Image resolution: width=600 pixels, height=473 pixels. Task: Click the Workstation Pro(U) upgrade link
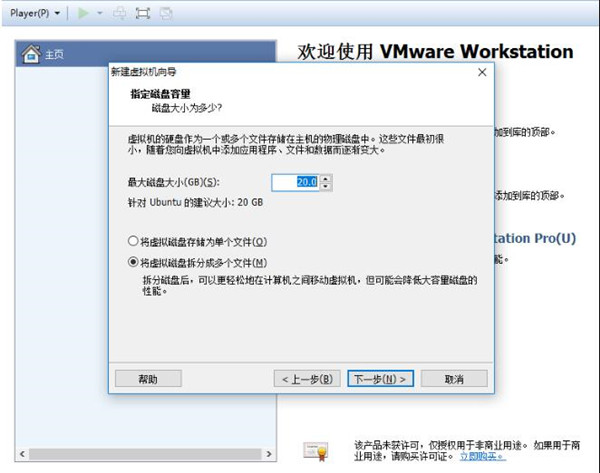[x=535, y=238]
